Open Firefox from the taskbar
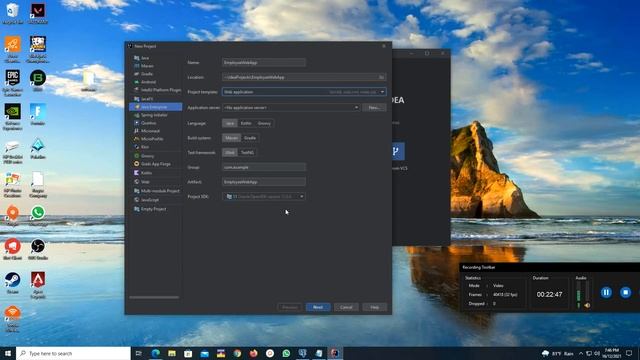This screenshot has height=360, width=640. (253, 353)
